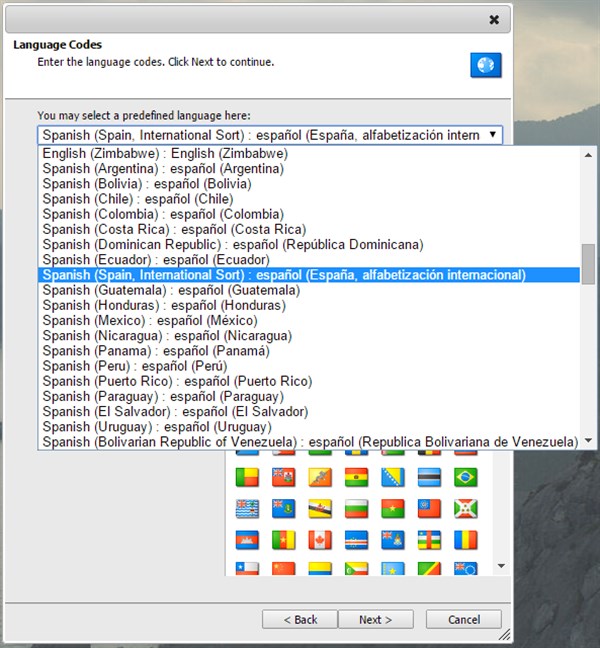The height and width of the screenshot is (648, 600).
Task: Select the Cape Verde flag icon
Action: click(x=356, y=540)
